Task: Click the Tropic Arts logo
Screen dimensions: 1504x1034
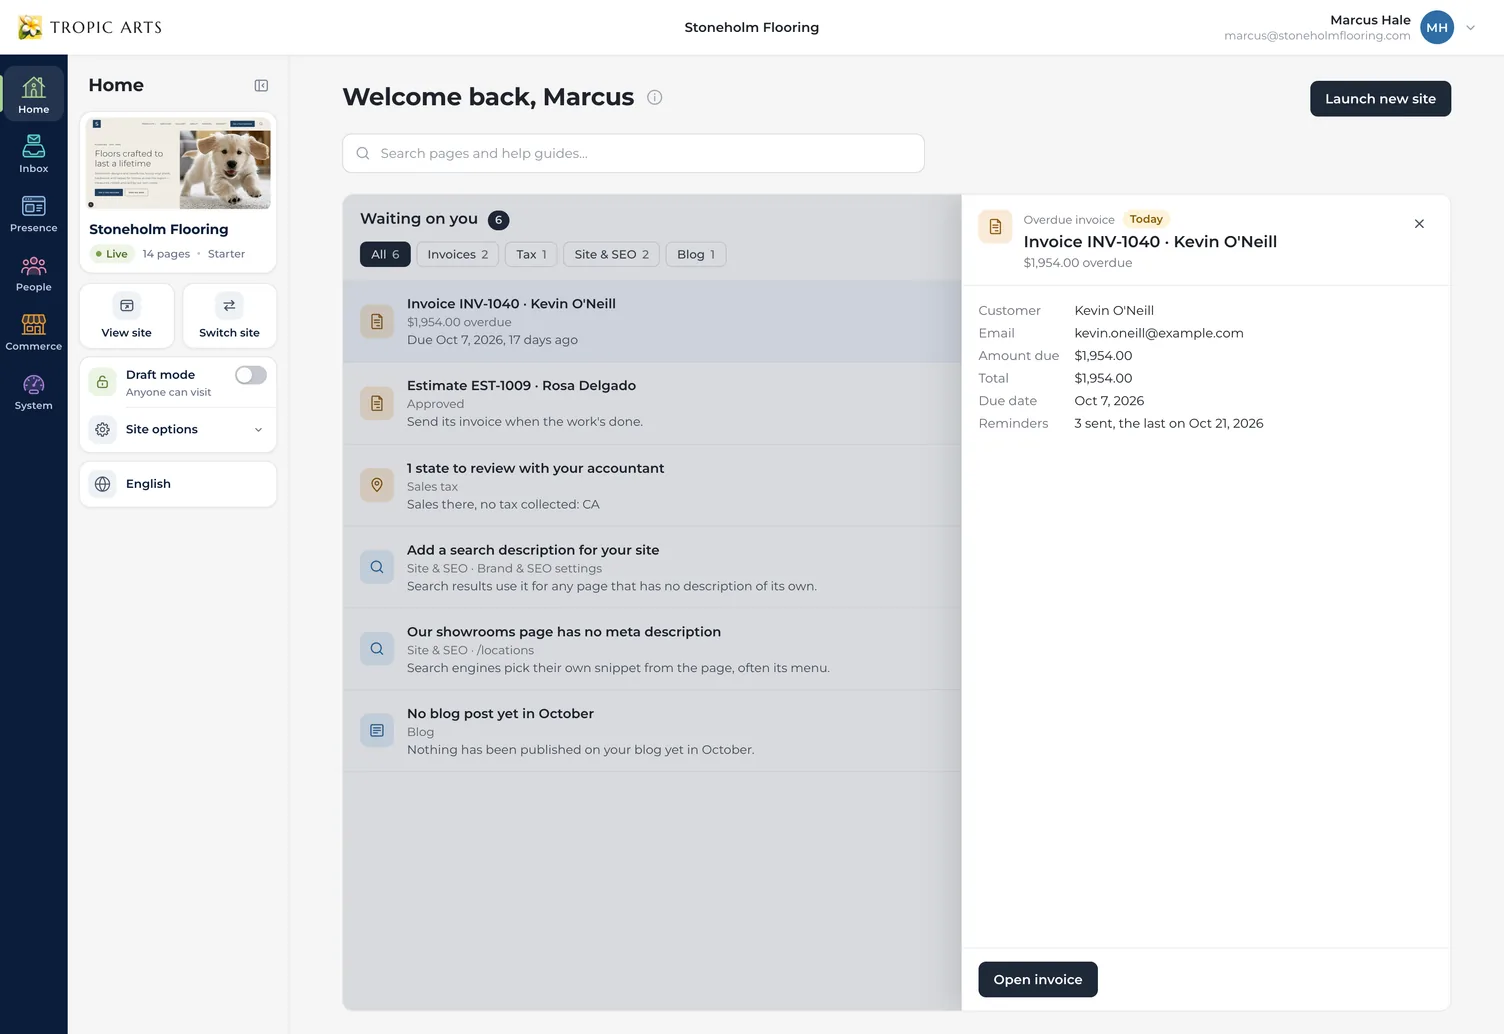Action: coord(90,27)
